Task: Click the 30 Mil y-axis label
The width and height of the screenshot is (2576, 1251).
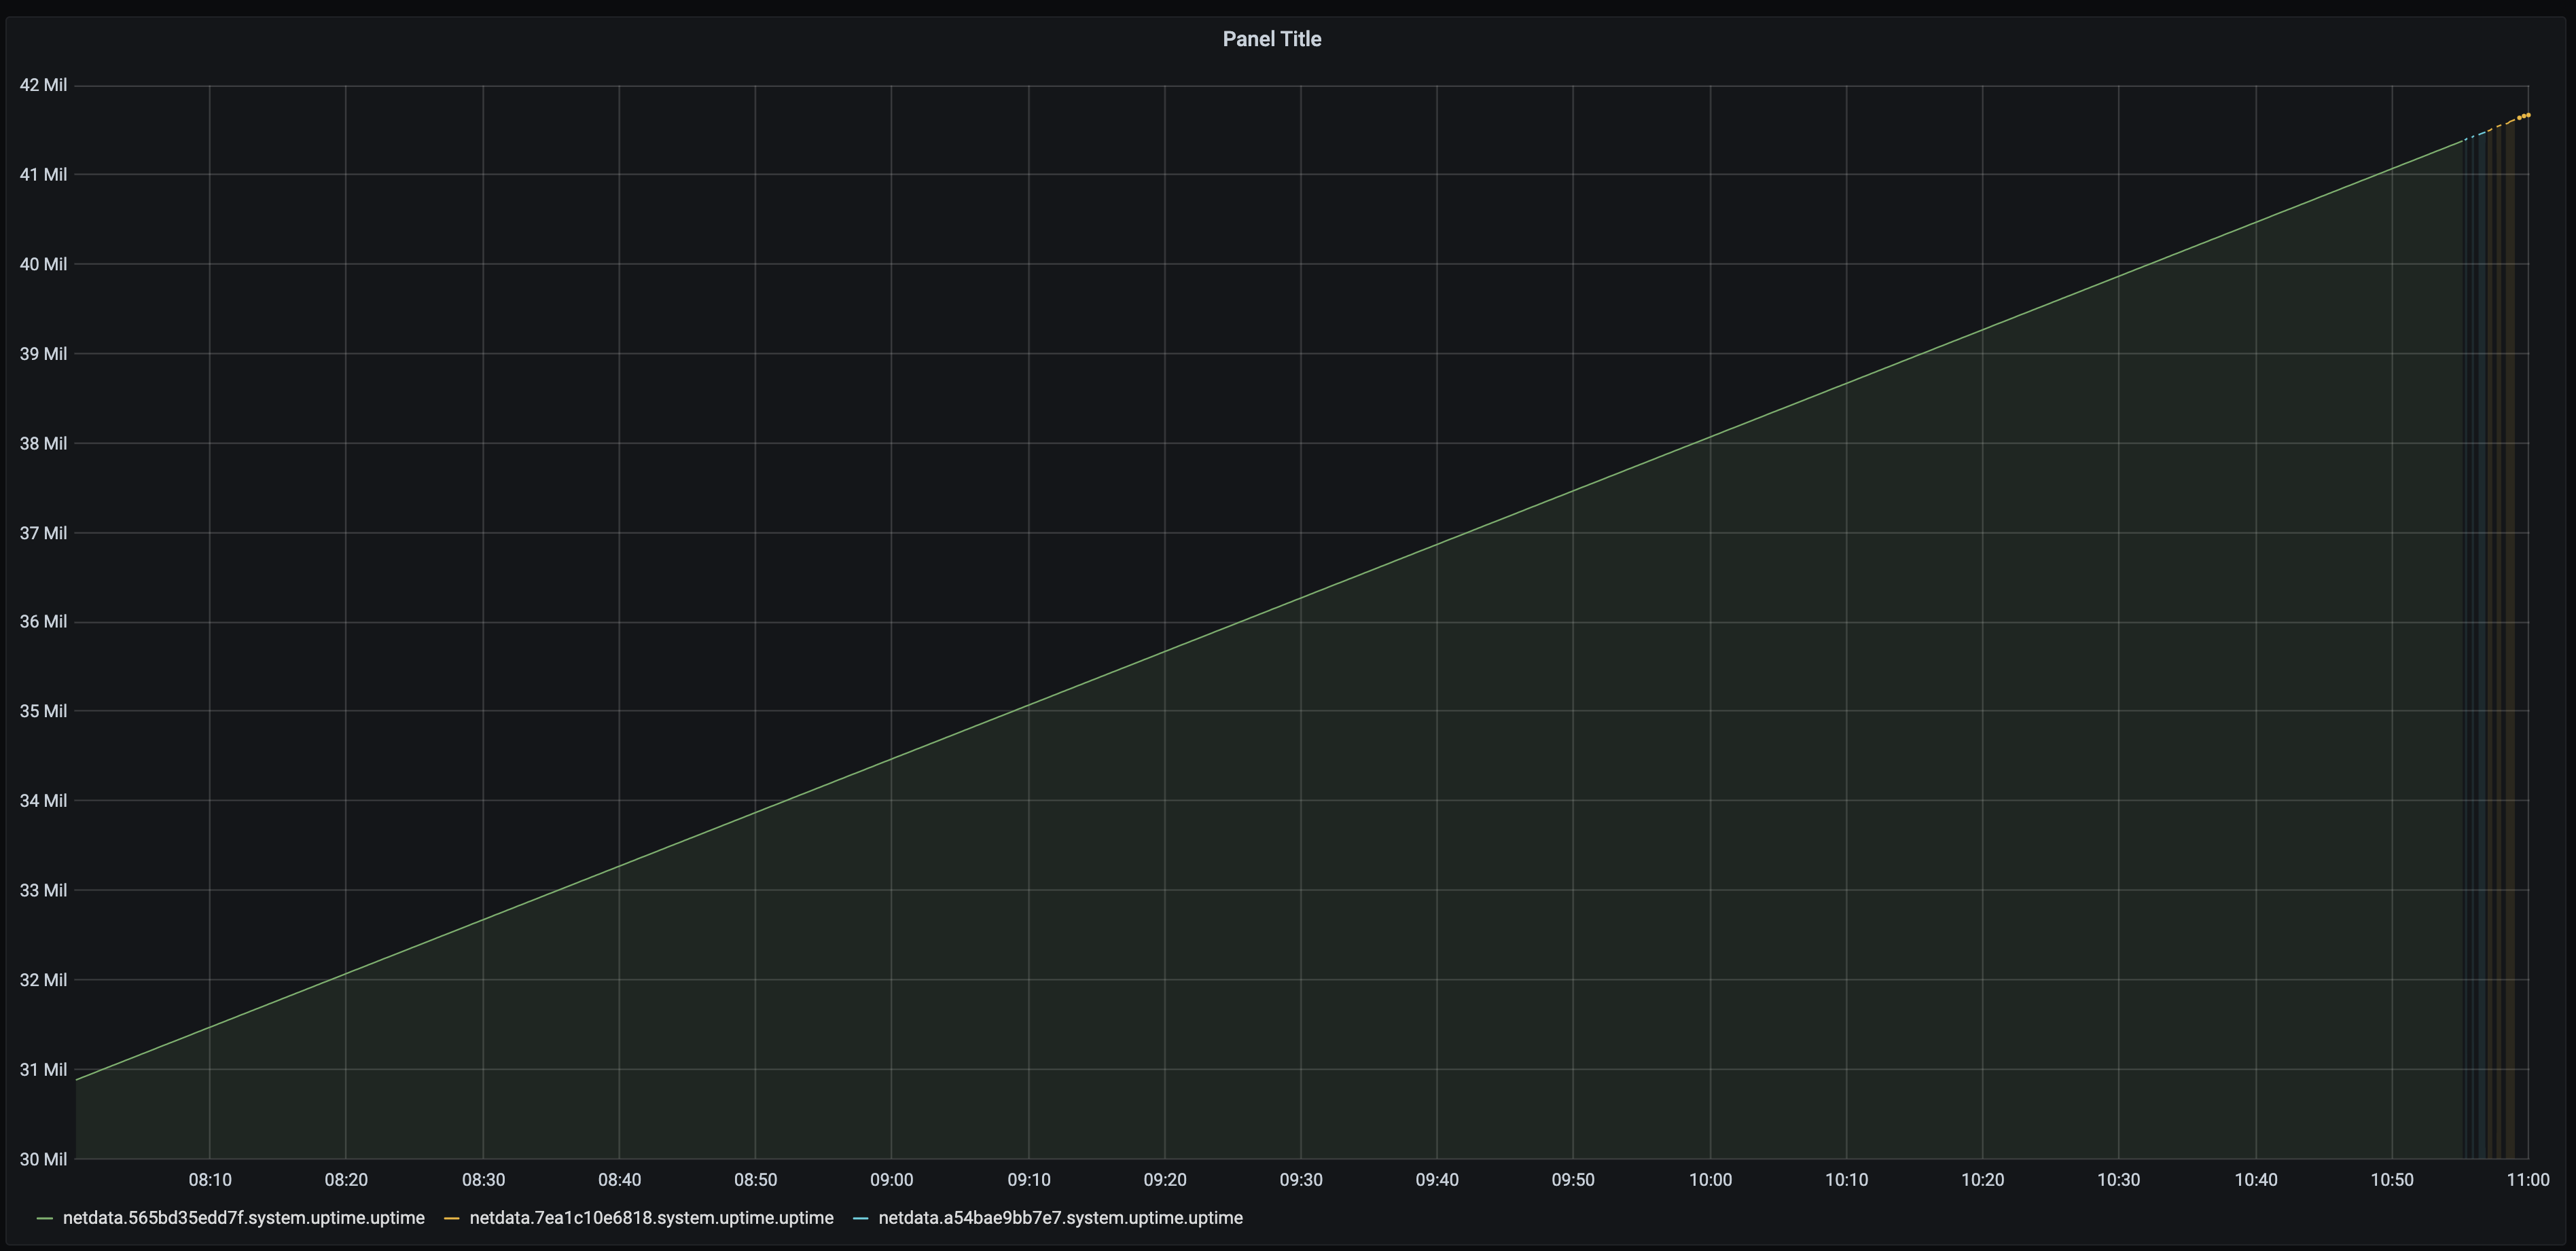Action: 44,1160
